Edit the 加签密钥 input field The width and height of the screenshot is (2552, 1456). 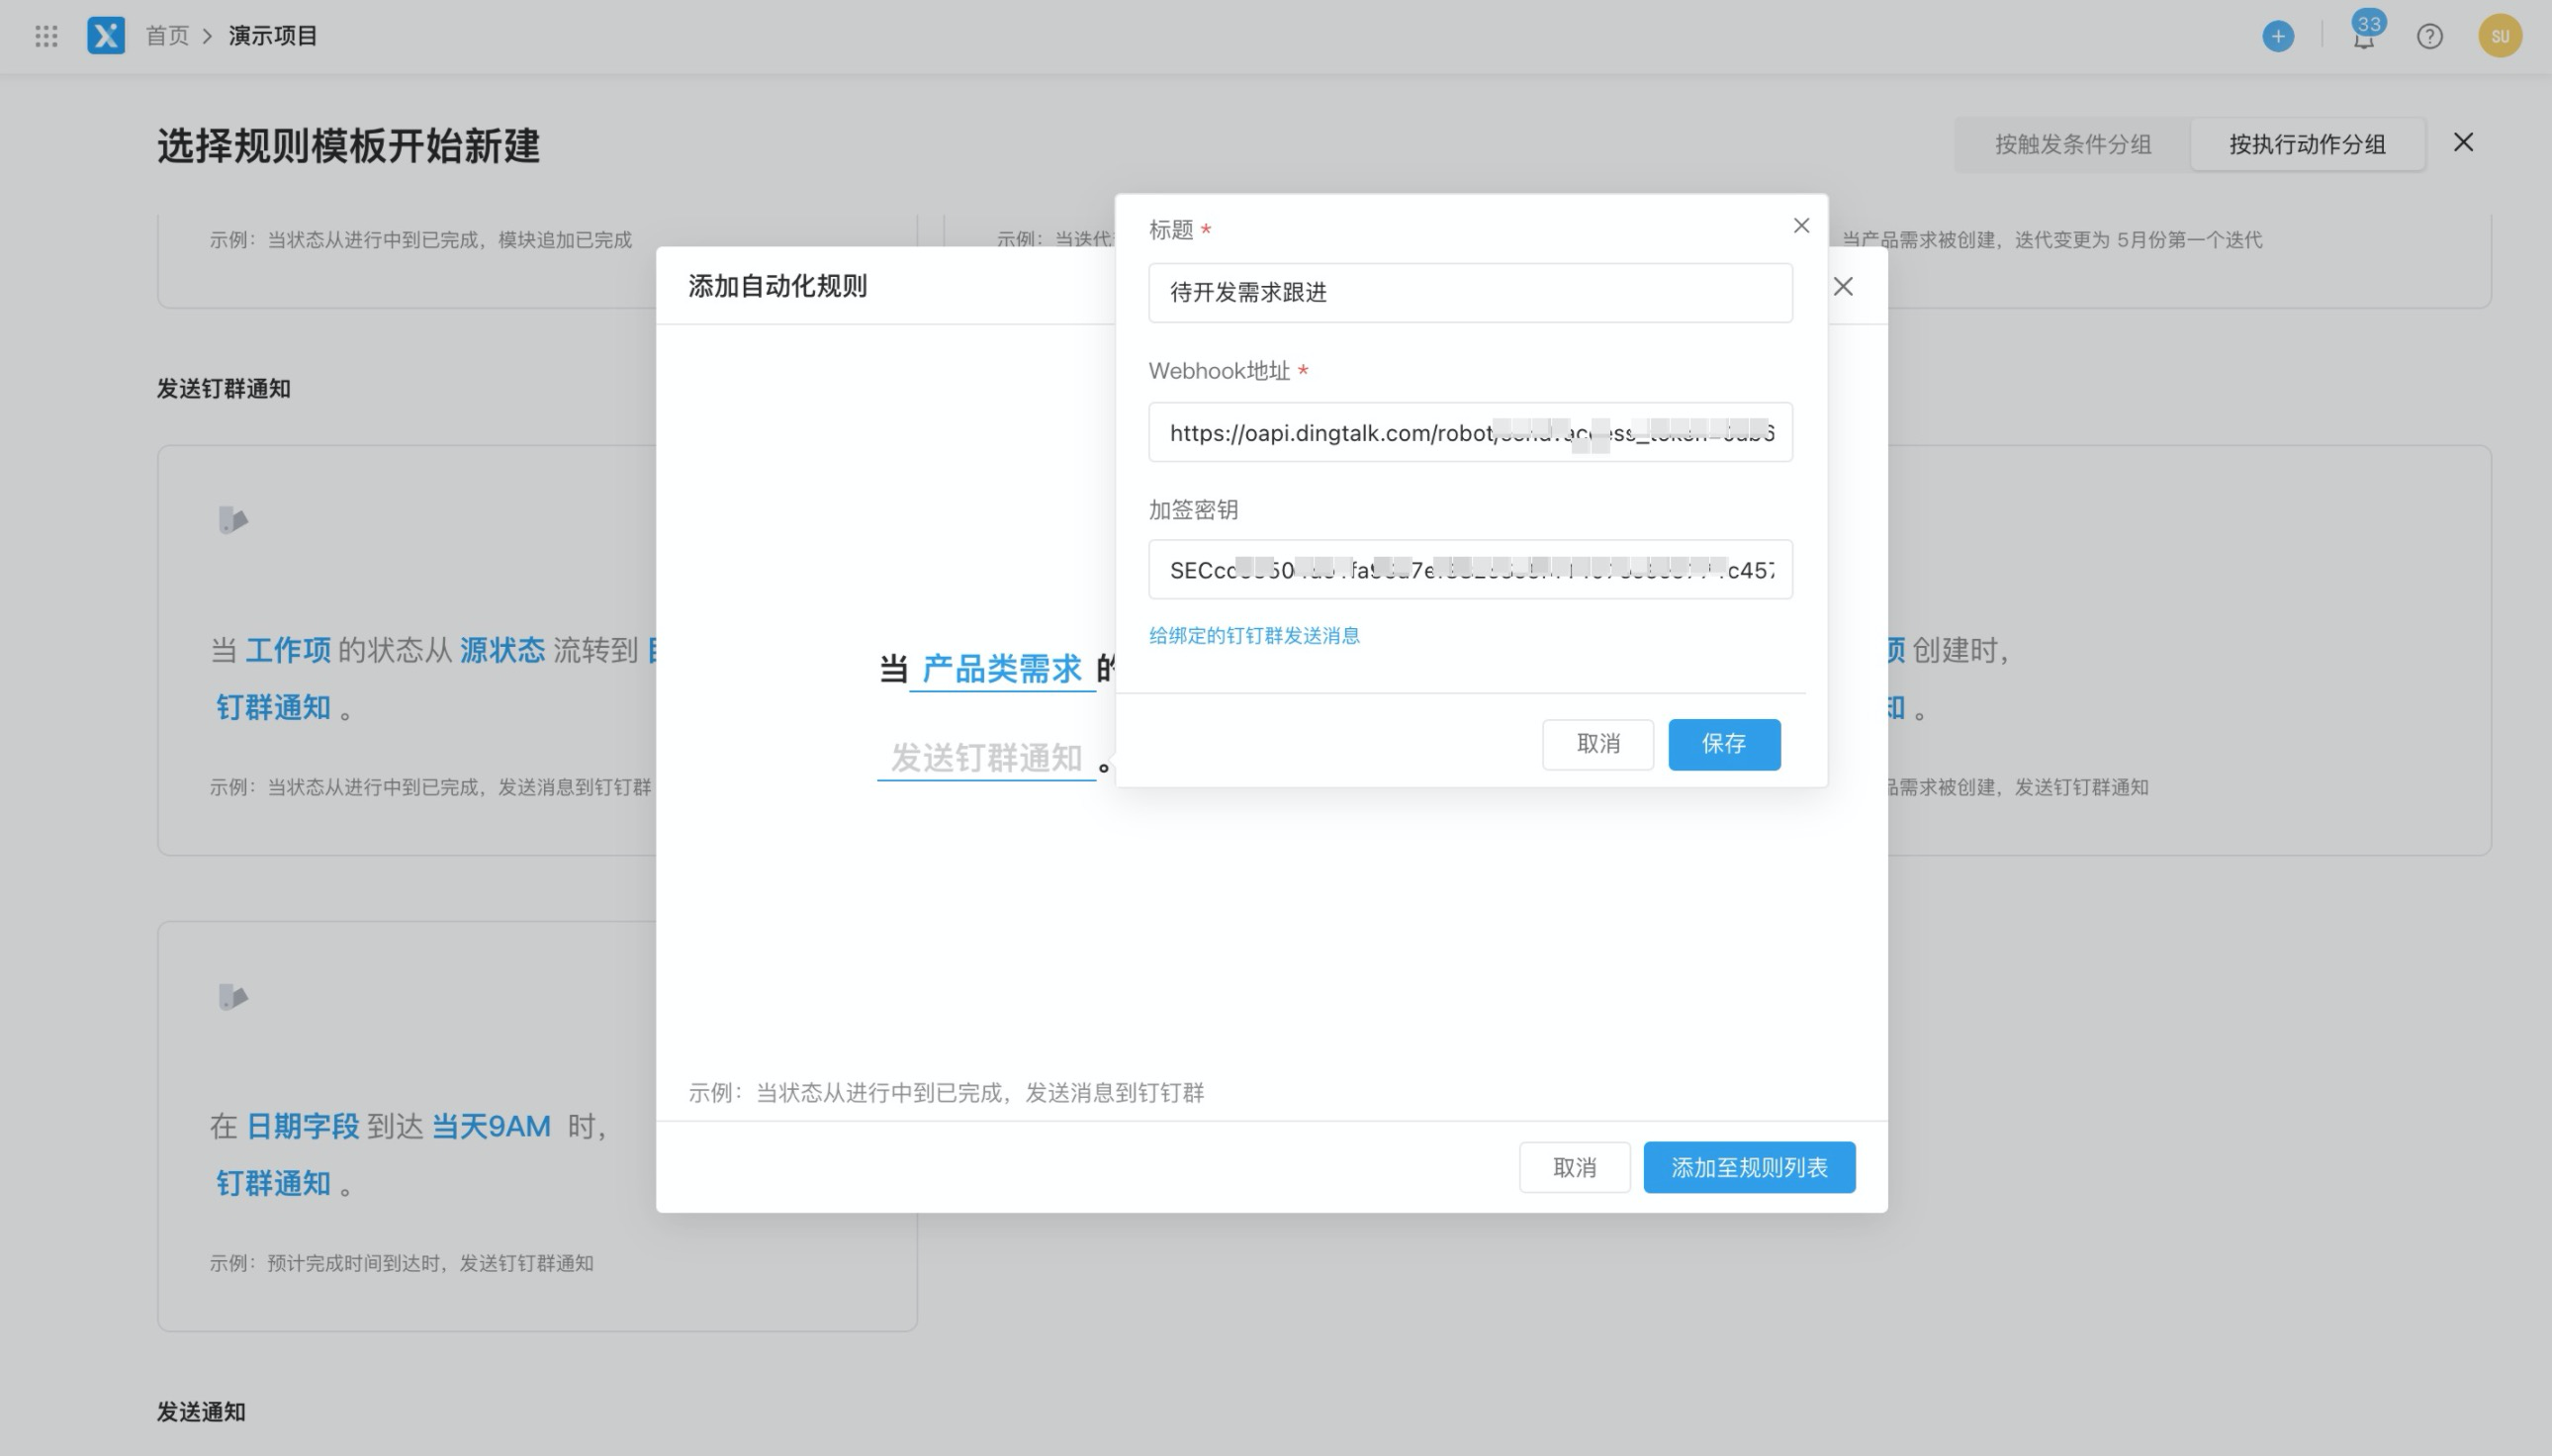[x=1470, y=570]
